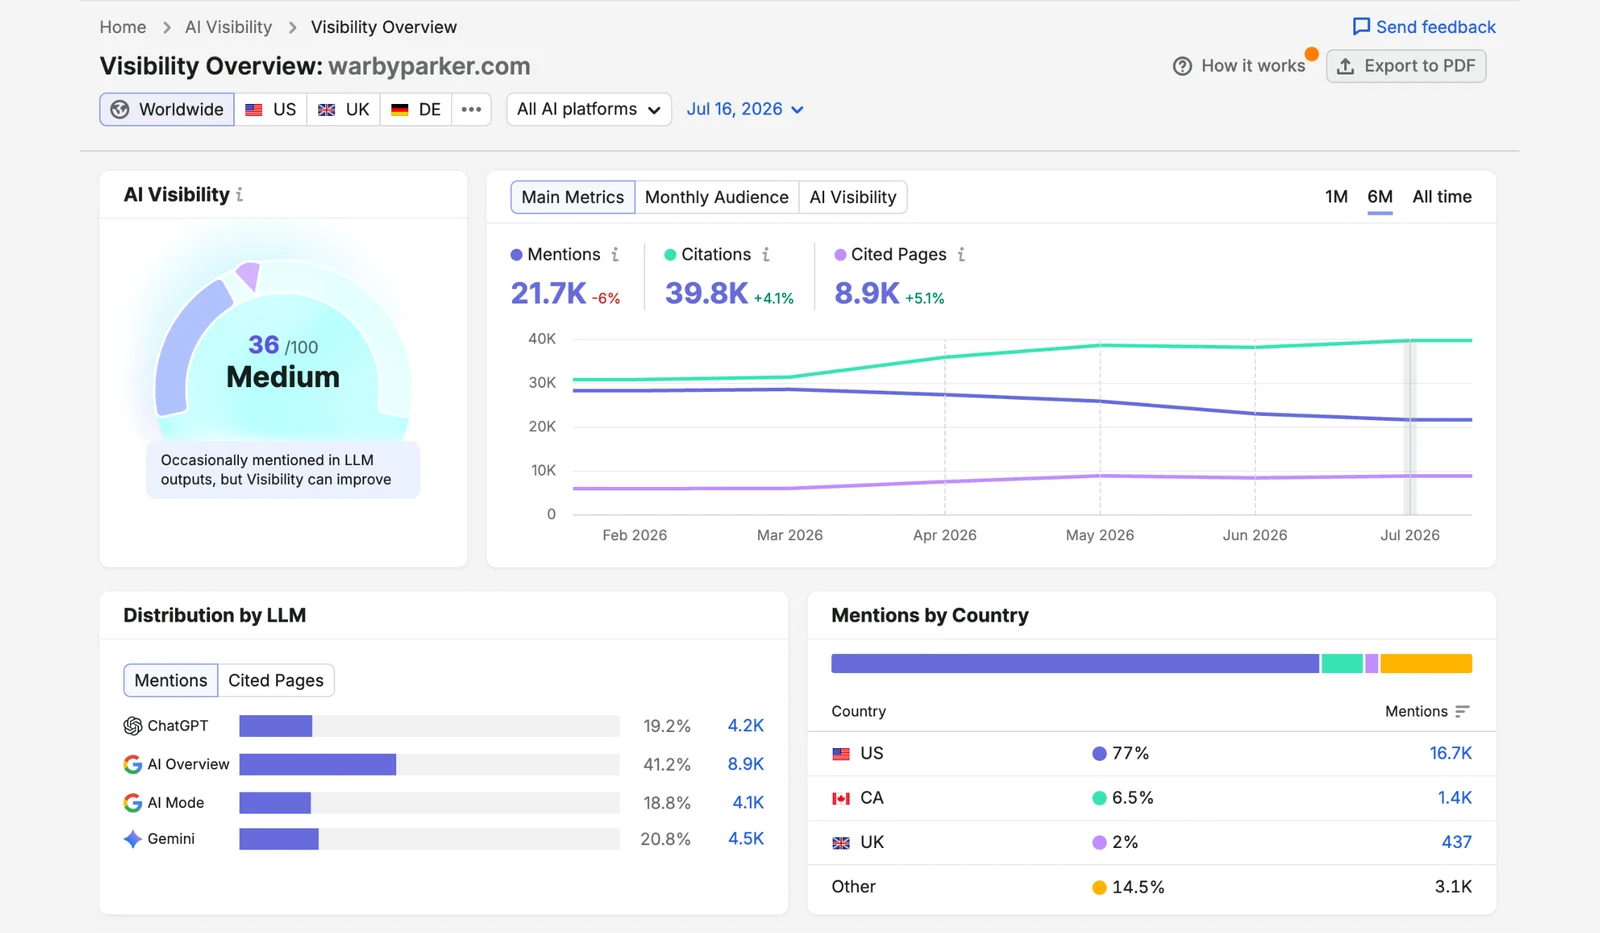The image size is (1600, 933).
Task: Click the Jul 2026 chart marker
Action: (1410, 427)
